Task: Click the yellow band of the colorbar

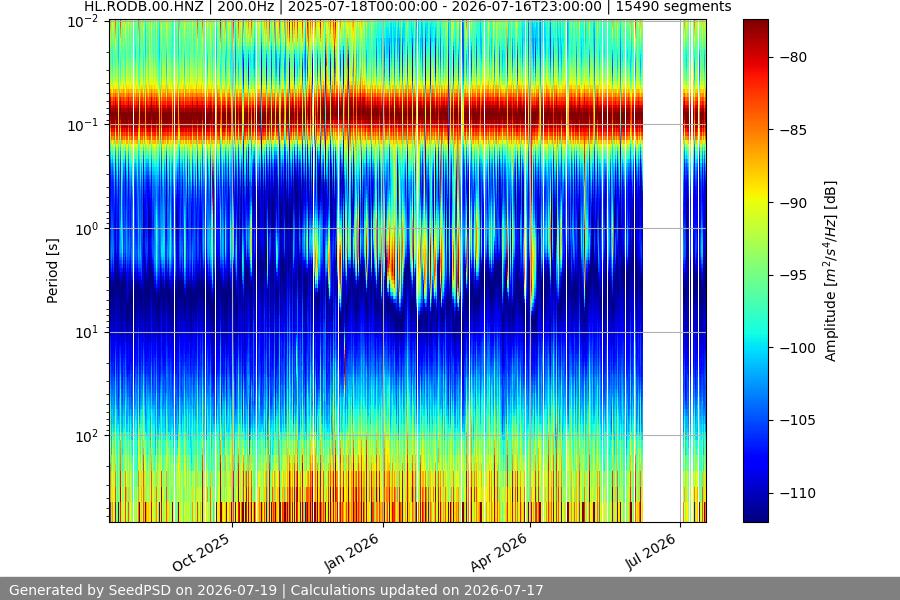Action: 755,195
